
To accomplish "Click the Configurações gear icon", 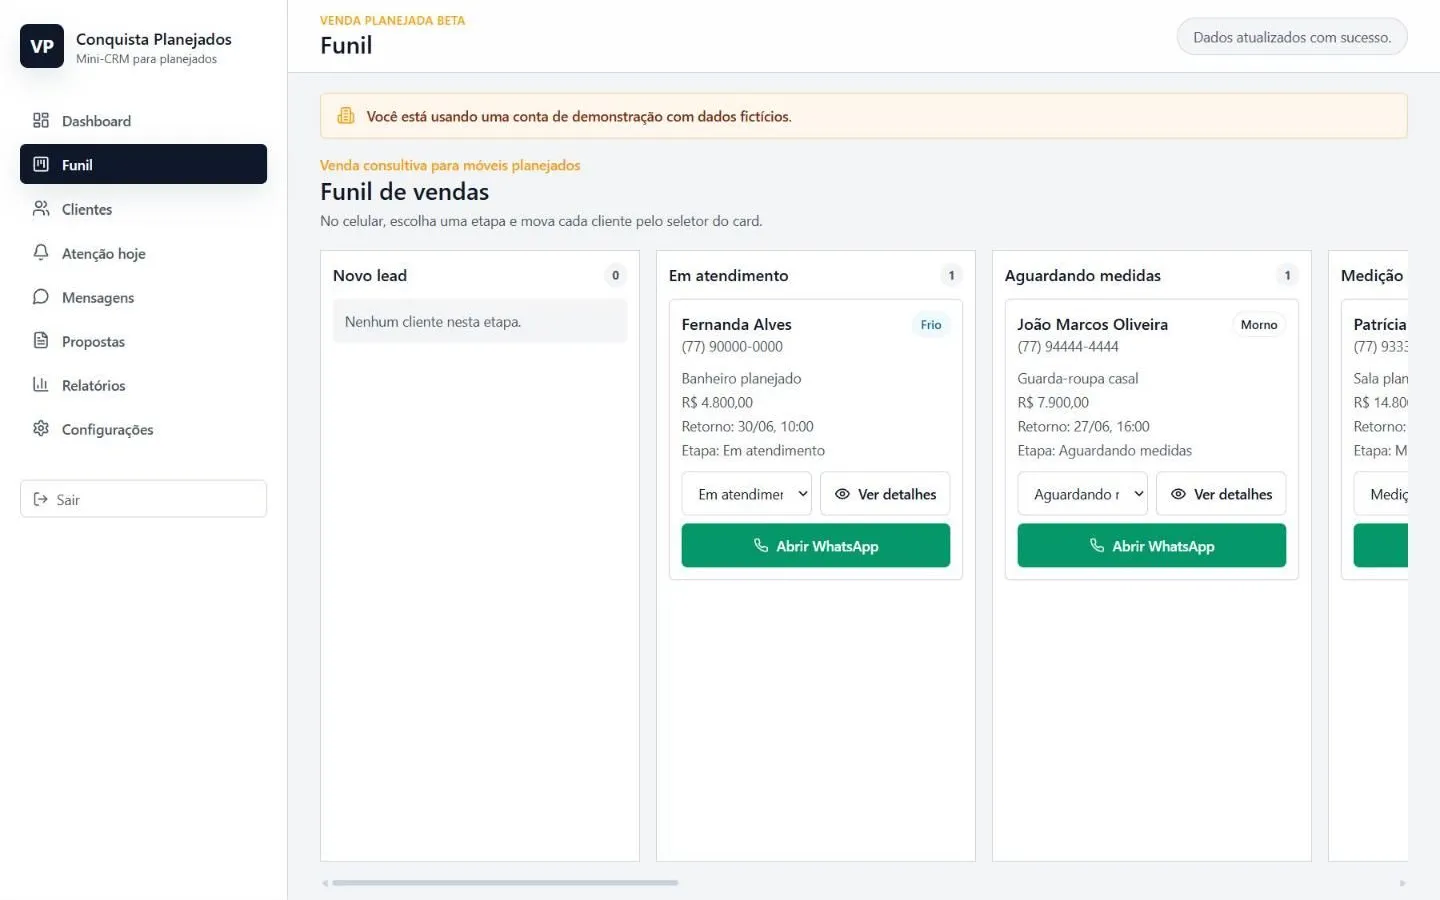I will (x=41, y=429).
